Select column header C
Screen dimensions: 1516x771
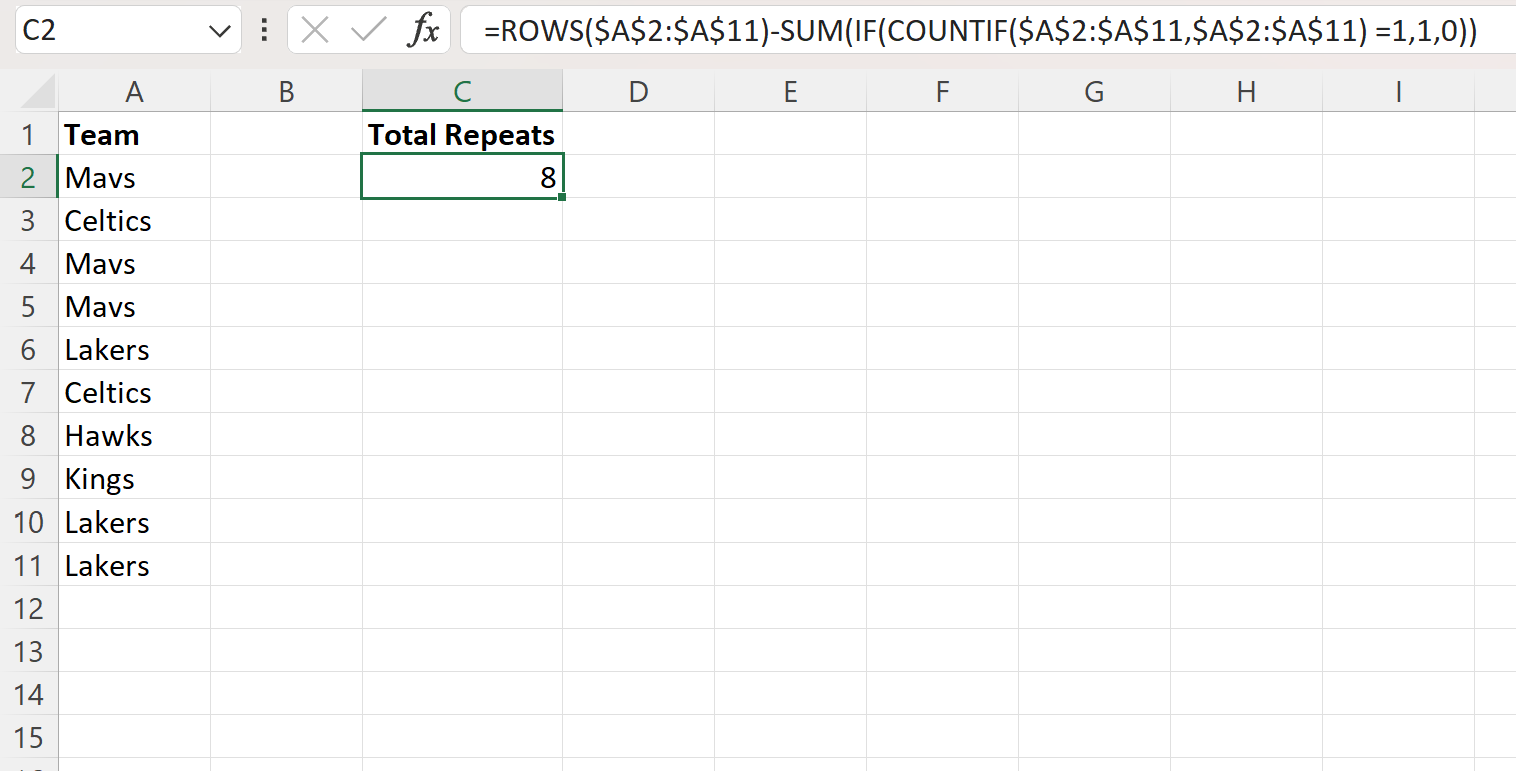pos(461,91)
